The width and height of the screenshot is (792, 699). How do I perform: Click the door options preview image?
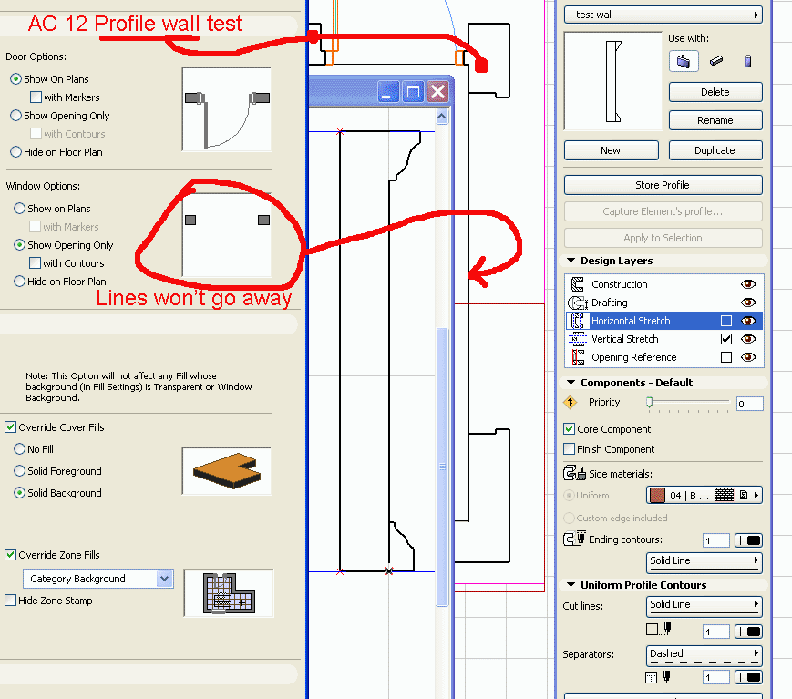[x=226, y=109]
